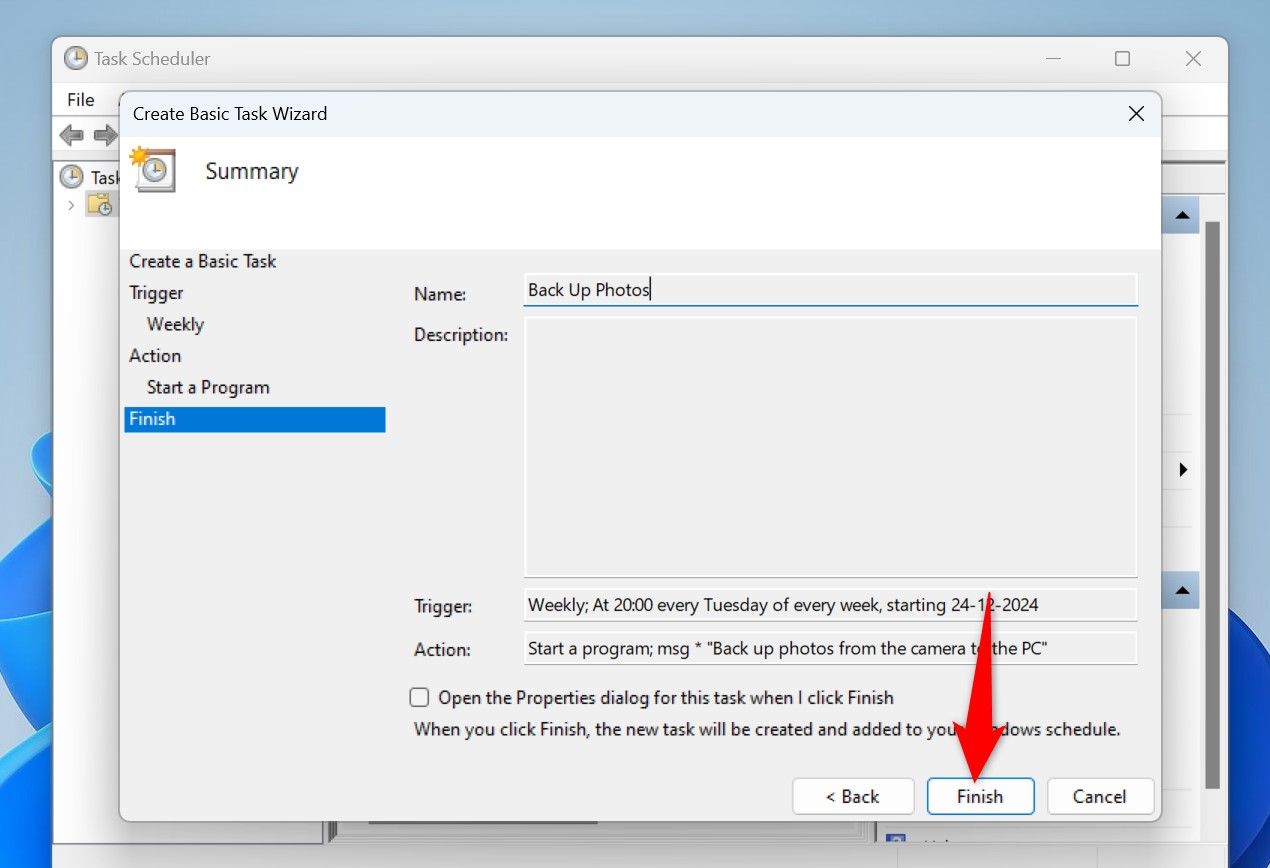
Task: Click the highlighted Finish step in the sidebar
Action: 255,419
